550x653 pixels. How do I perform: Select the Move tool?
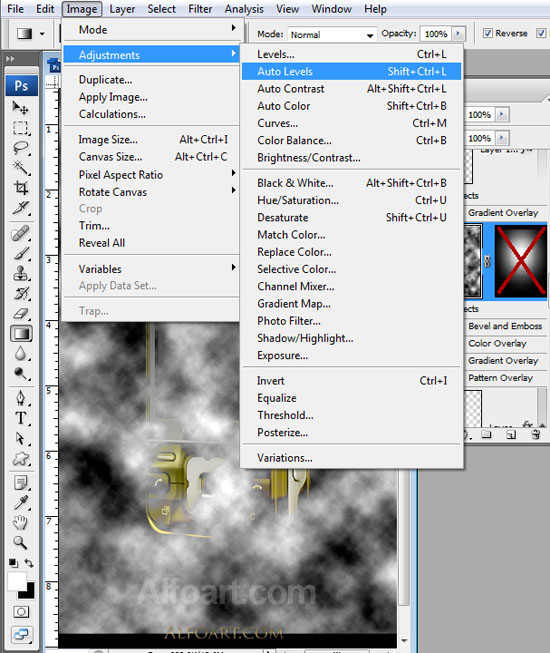(20, 108)
